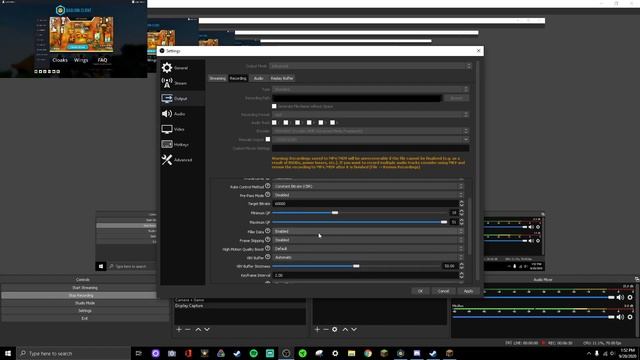Move scene up with the arrow icon
Screen dimensions: 640x360
click(x=198, y=329)
